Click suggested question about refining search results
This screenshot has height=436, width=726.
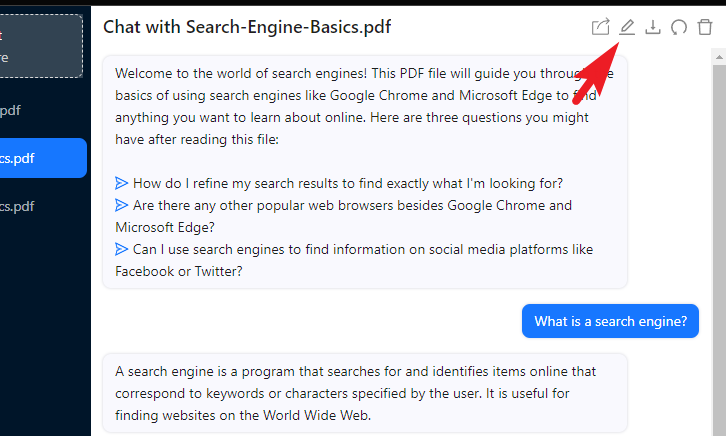point(348,183)
